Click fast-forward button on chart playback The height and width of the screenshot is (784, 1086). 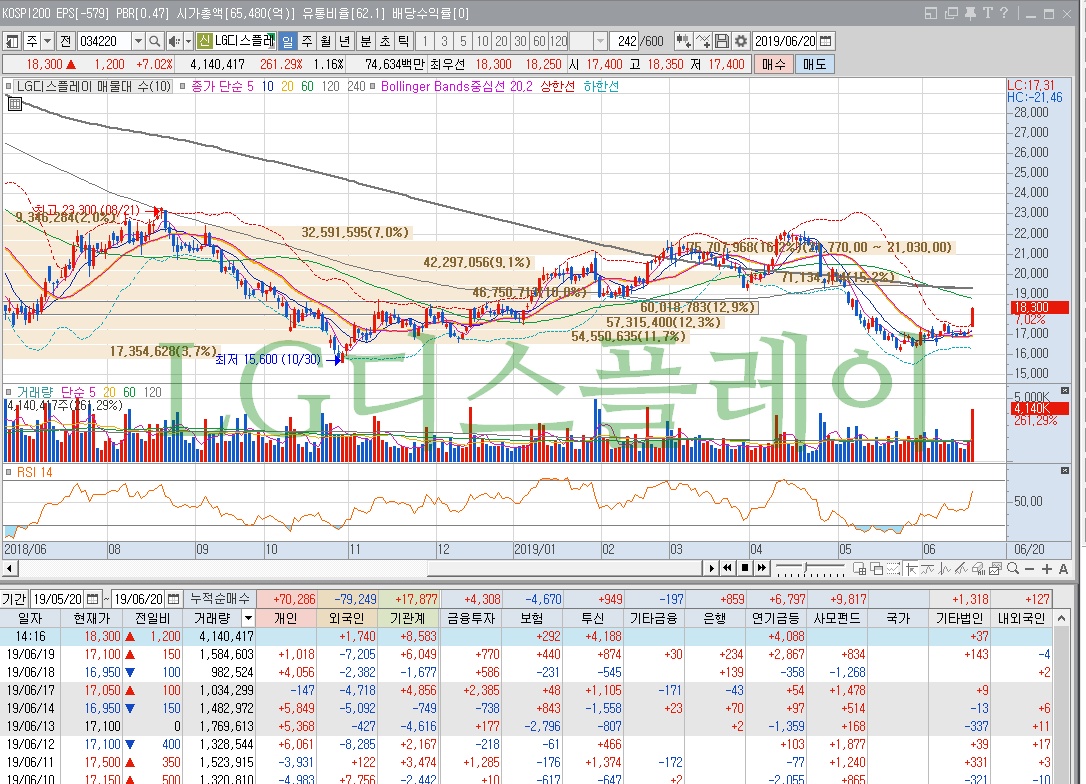coord(762,569)
